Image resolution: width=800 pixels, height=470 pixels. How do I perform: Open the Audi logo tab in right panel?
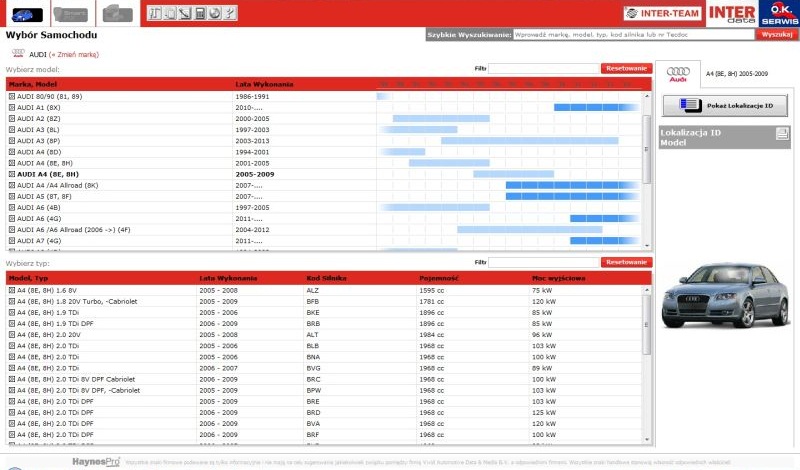click(x=678, y=75)
